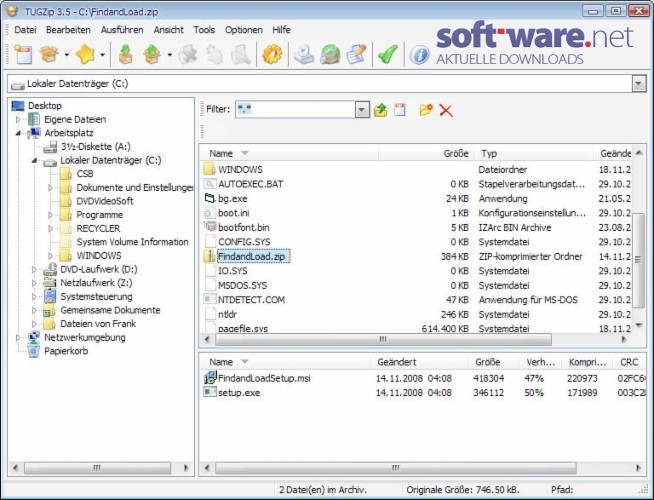654x500 pixels.
Task: Open the Datei menu
Action: coord(25,30)
